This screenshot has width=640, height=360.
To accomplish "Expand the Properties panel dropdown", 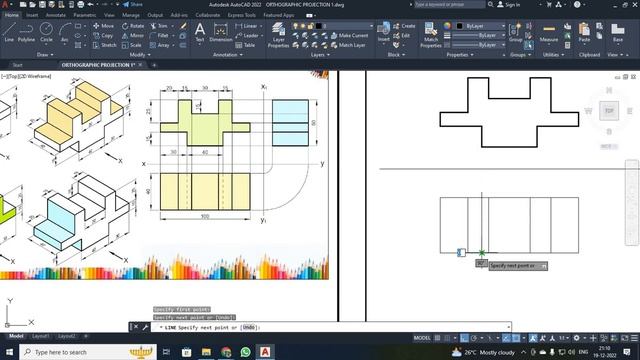I will (460, 54).
